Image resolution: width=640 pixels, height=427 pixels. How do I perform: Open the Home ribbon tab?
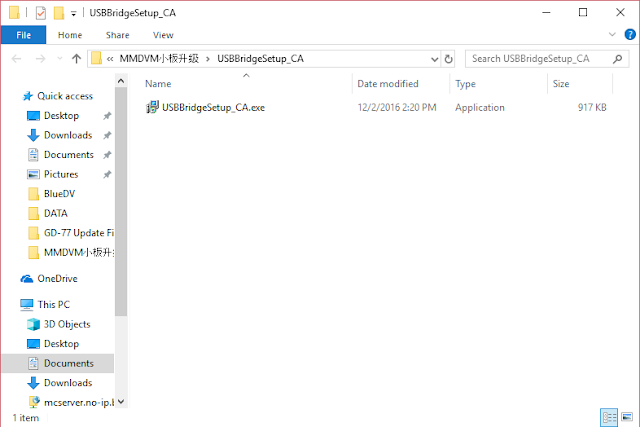tap(70, 35)
